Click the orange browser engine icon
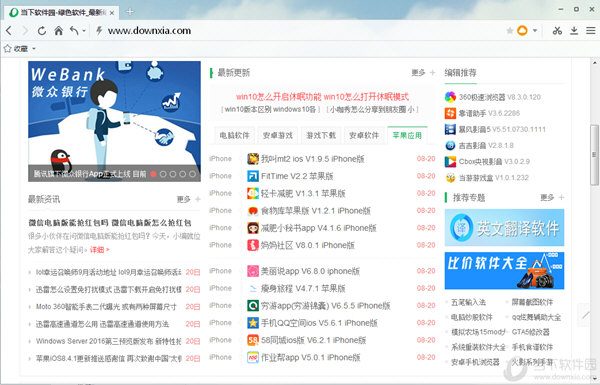 point(522,31)
